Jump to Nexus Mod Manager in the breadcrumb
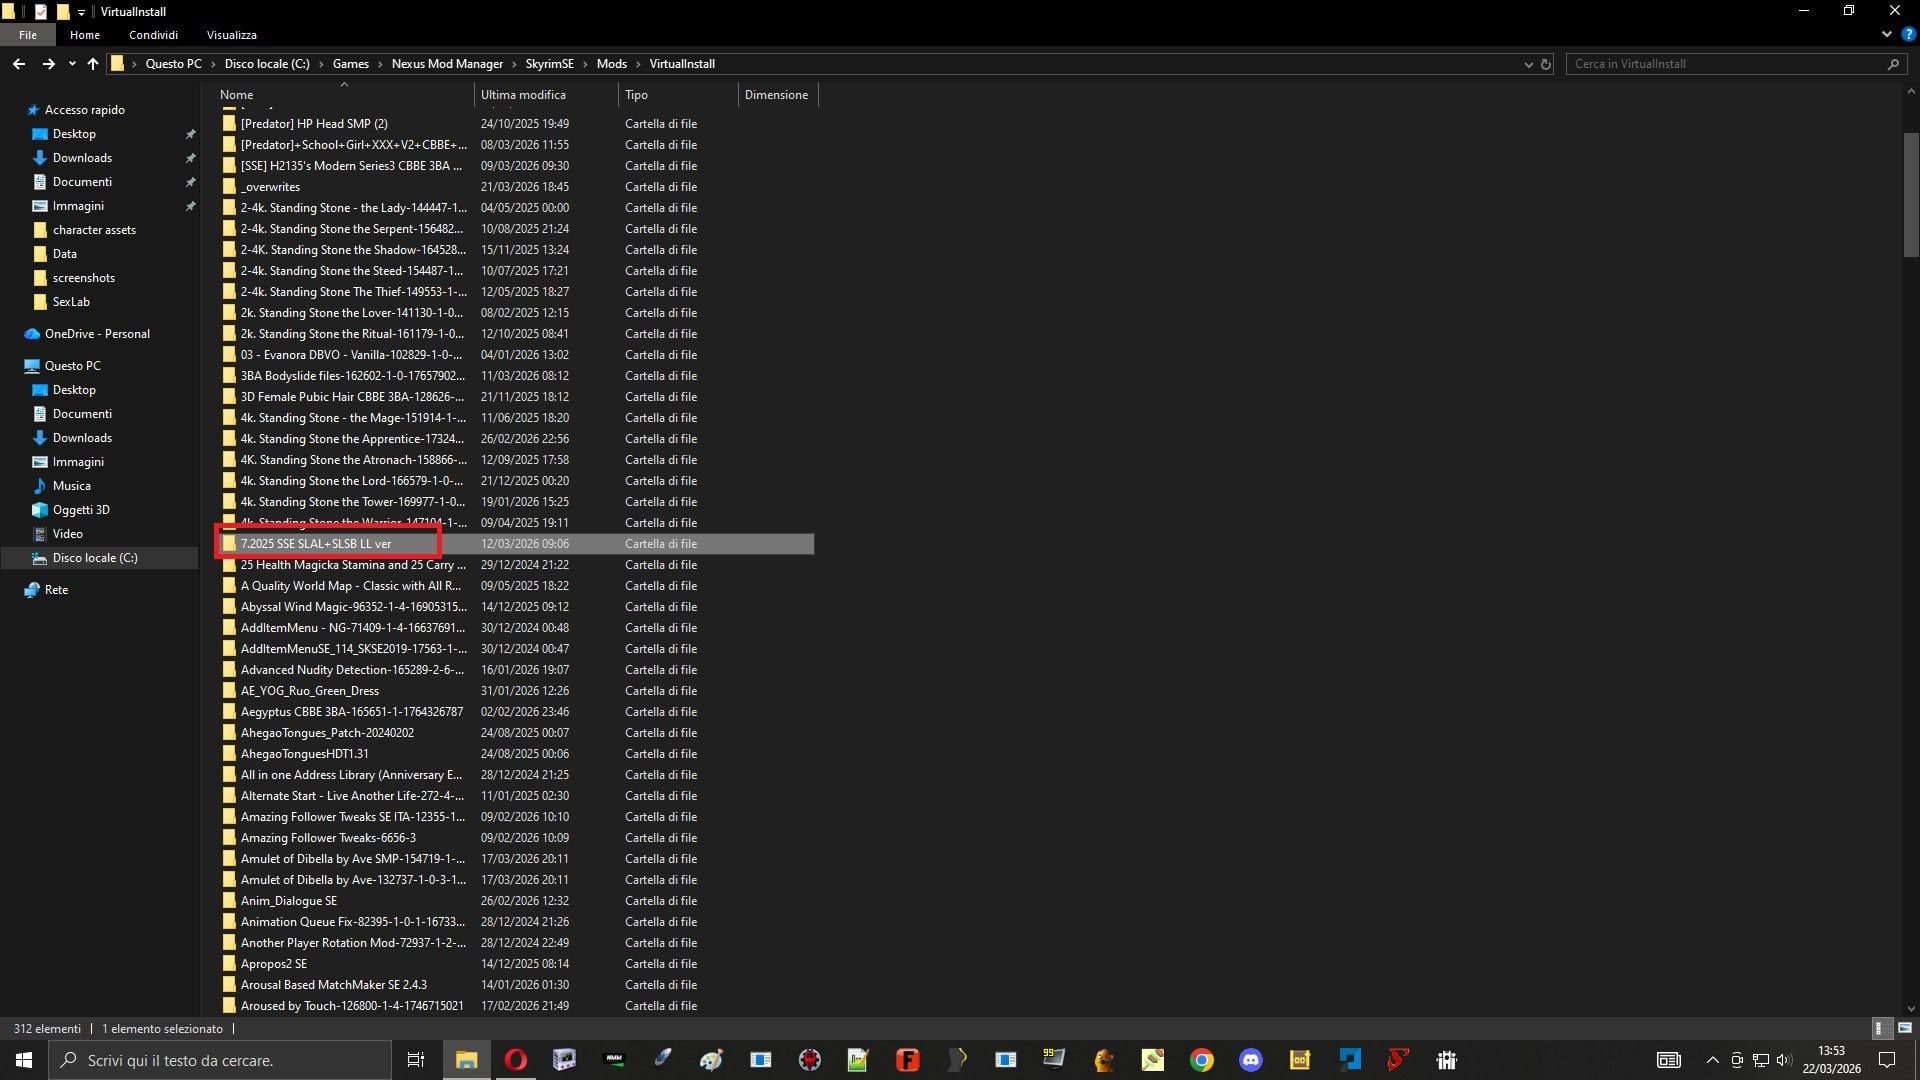The width and height of the screenshot is (1920, 1080). (447, 64)
